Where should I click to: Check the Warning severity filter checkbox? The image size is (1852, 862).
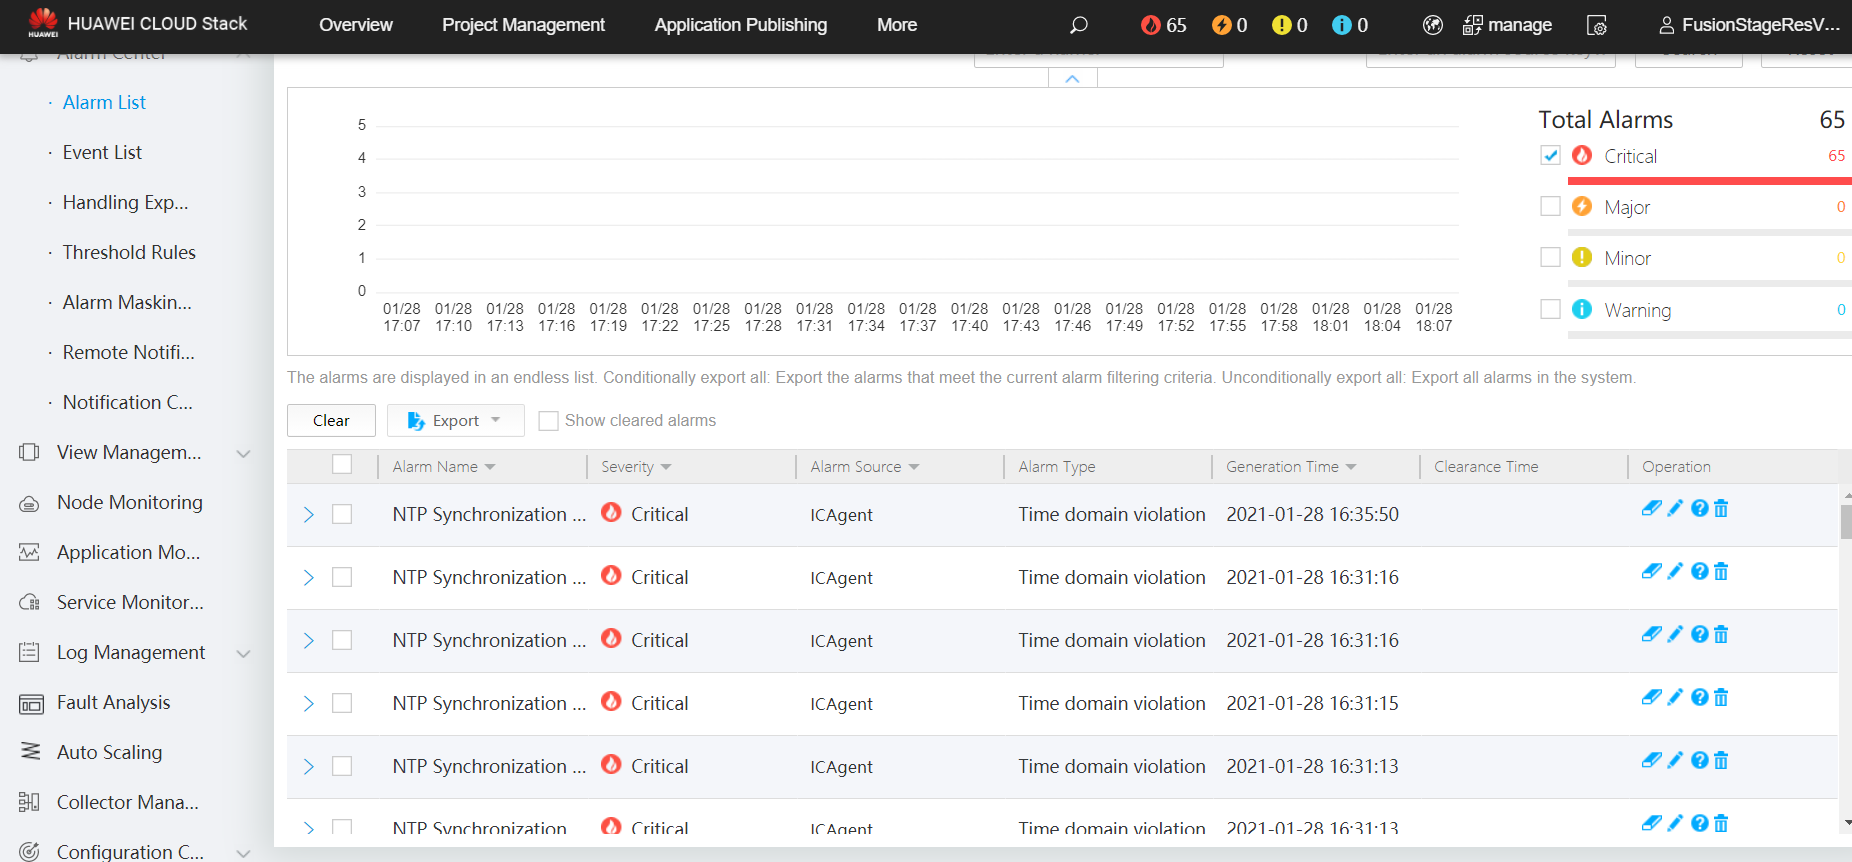click(1550, 309)
